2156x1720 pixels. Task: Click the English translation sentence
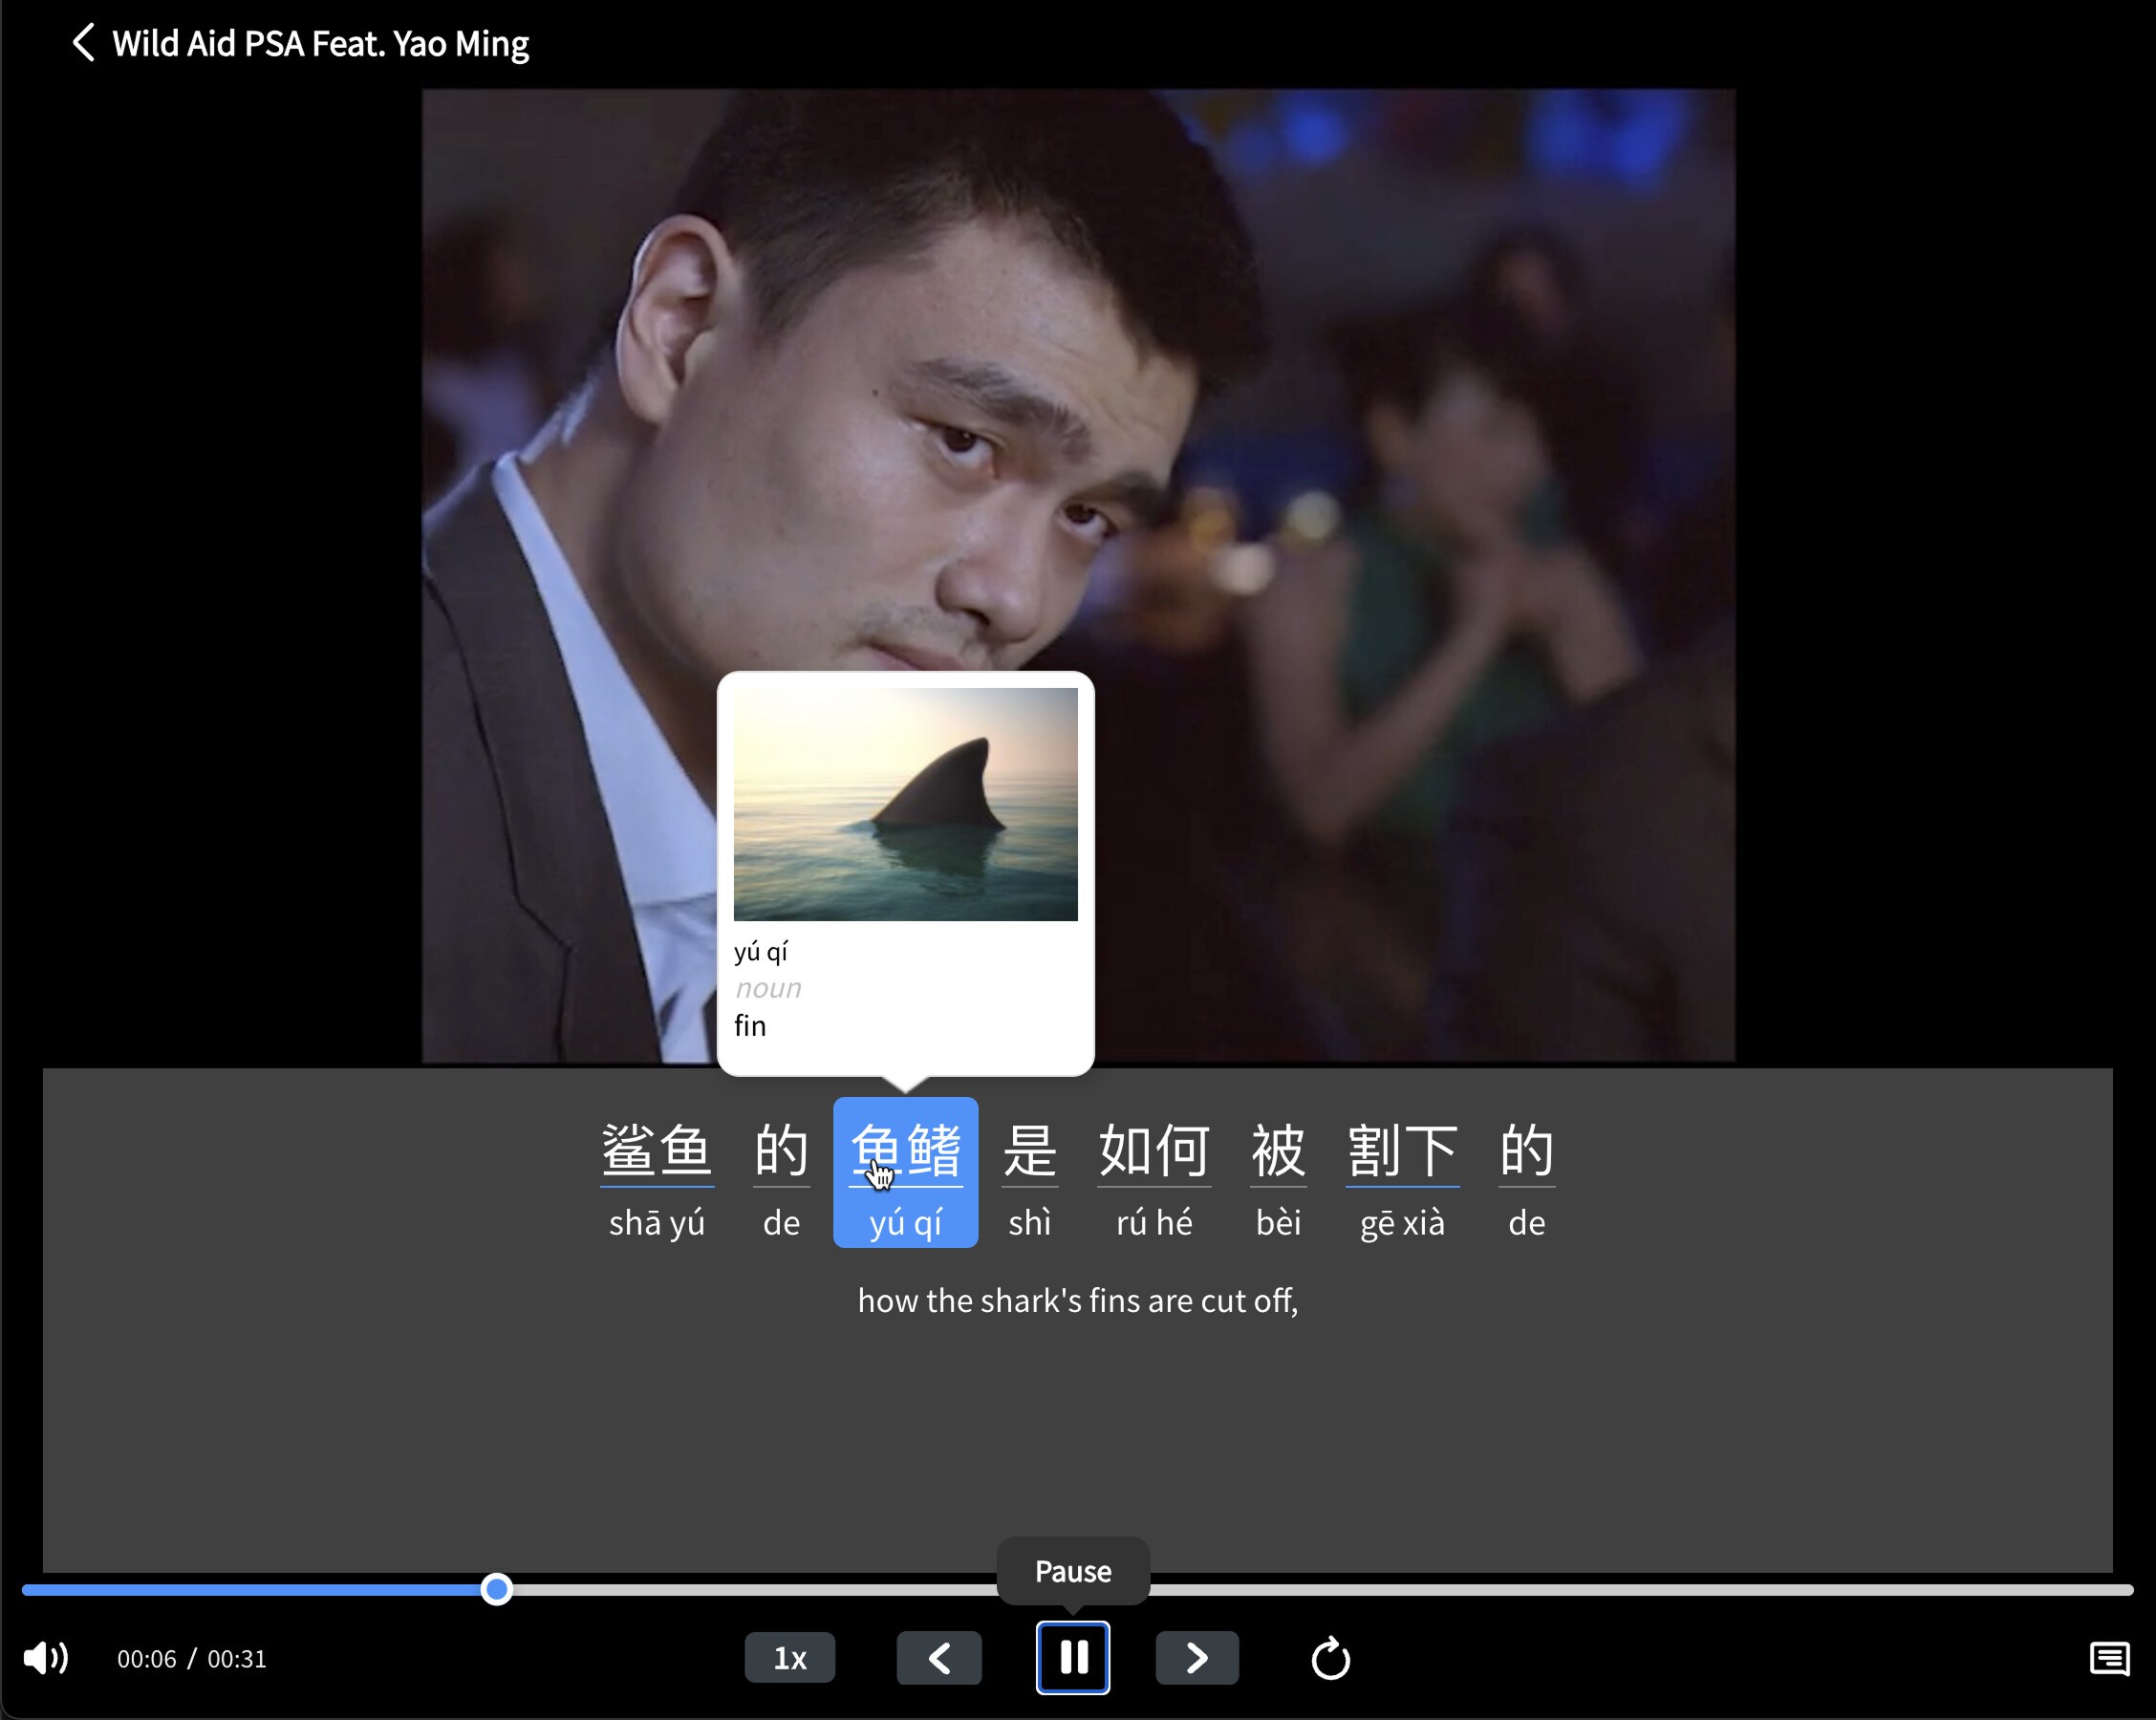coord(1078,1300)
